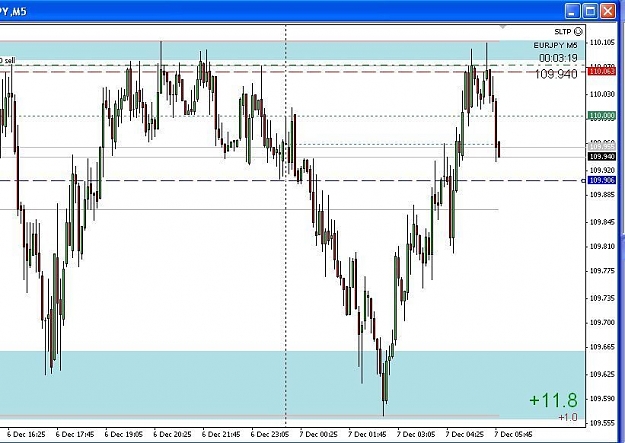
Task: Click the 109.665 price axis label
Action: coord(602,347)
